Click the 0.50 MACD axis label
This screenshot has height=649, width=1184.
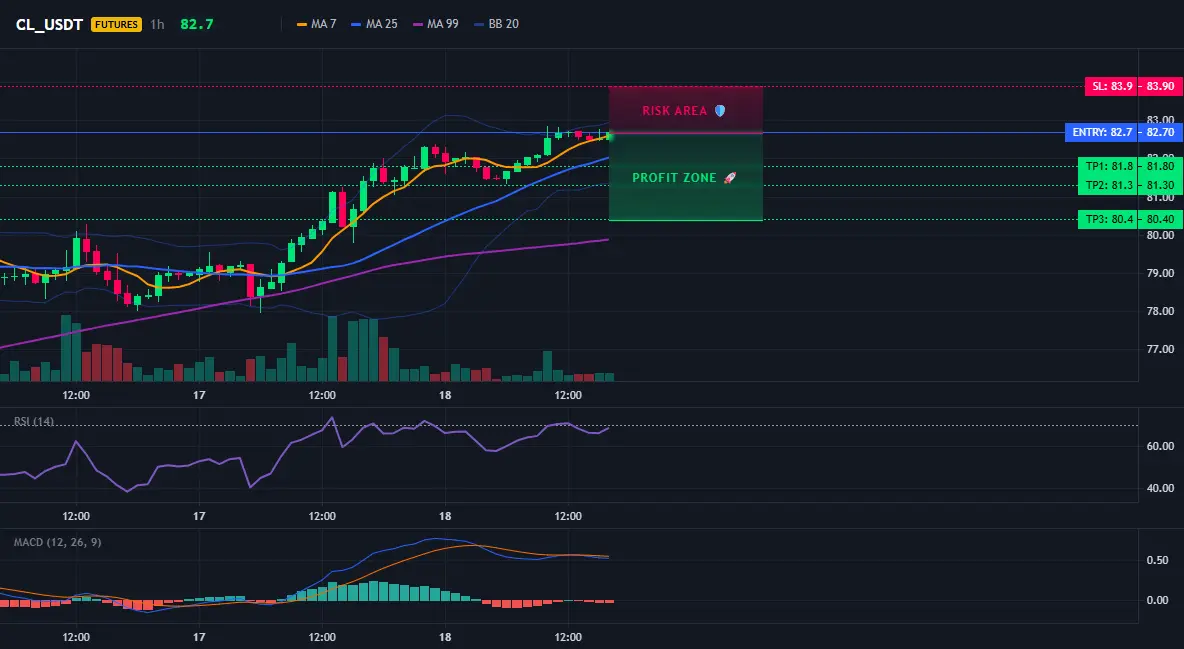(x=1158, y=560)
